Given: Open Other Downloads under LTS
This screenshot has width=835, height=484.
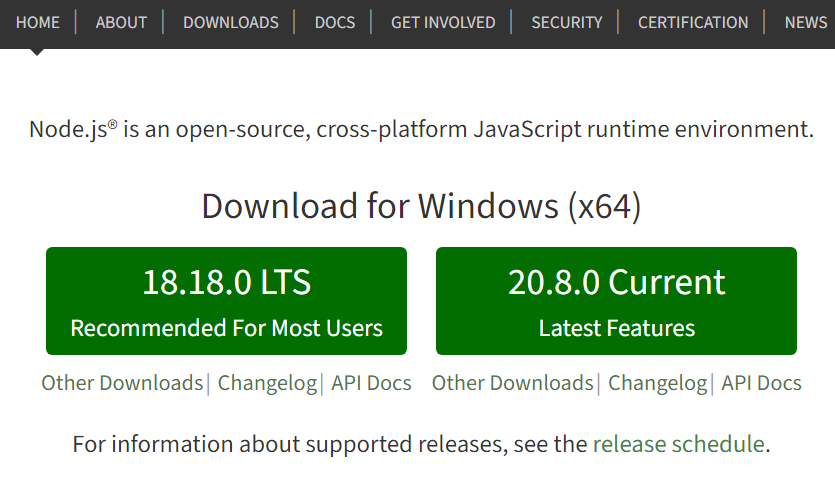Looking at the screenshot, I should coord(122,383).
